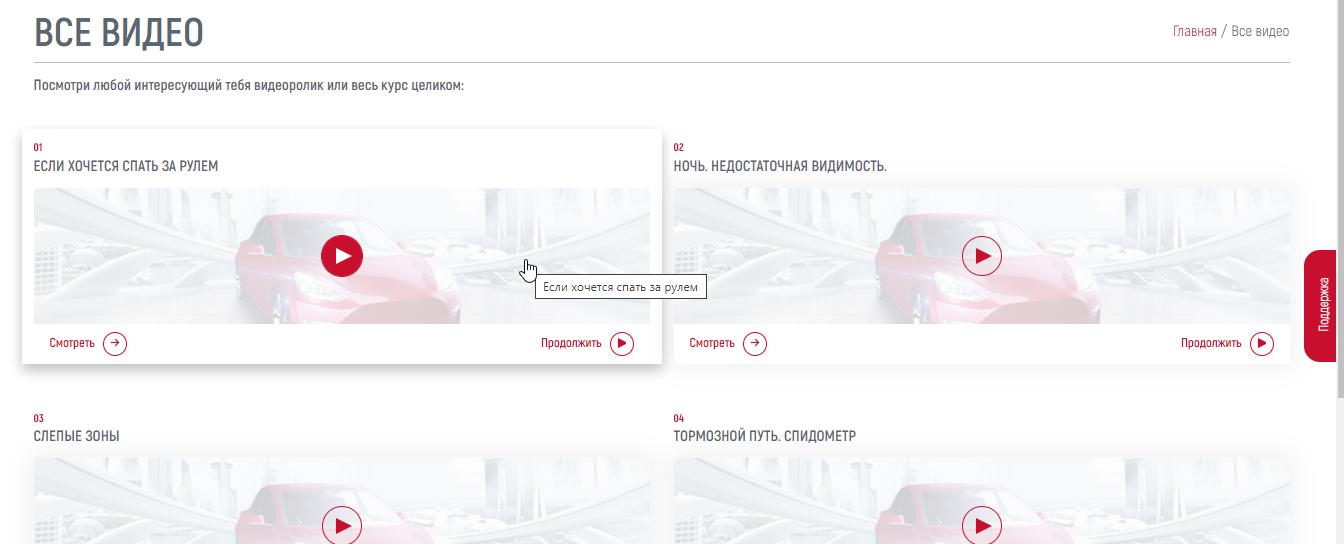Play the 'Тормозной путь. Спидометр' video

[x=982, y=525]
